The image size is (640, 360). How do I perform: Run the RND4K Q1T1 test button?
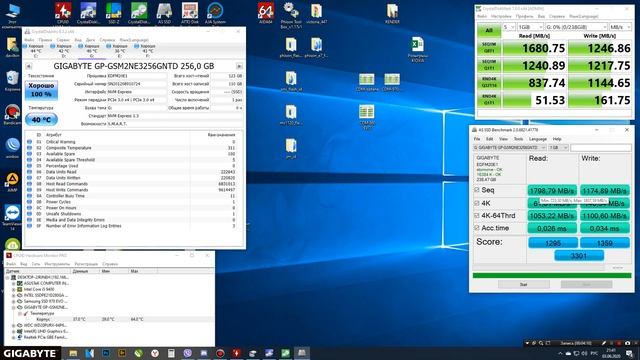(489, 100)
